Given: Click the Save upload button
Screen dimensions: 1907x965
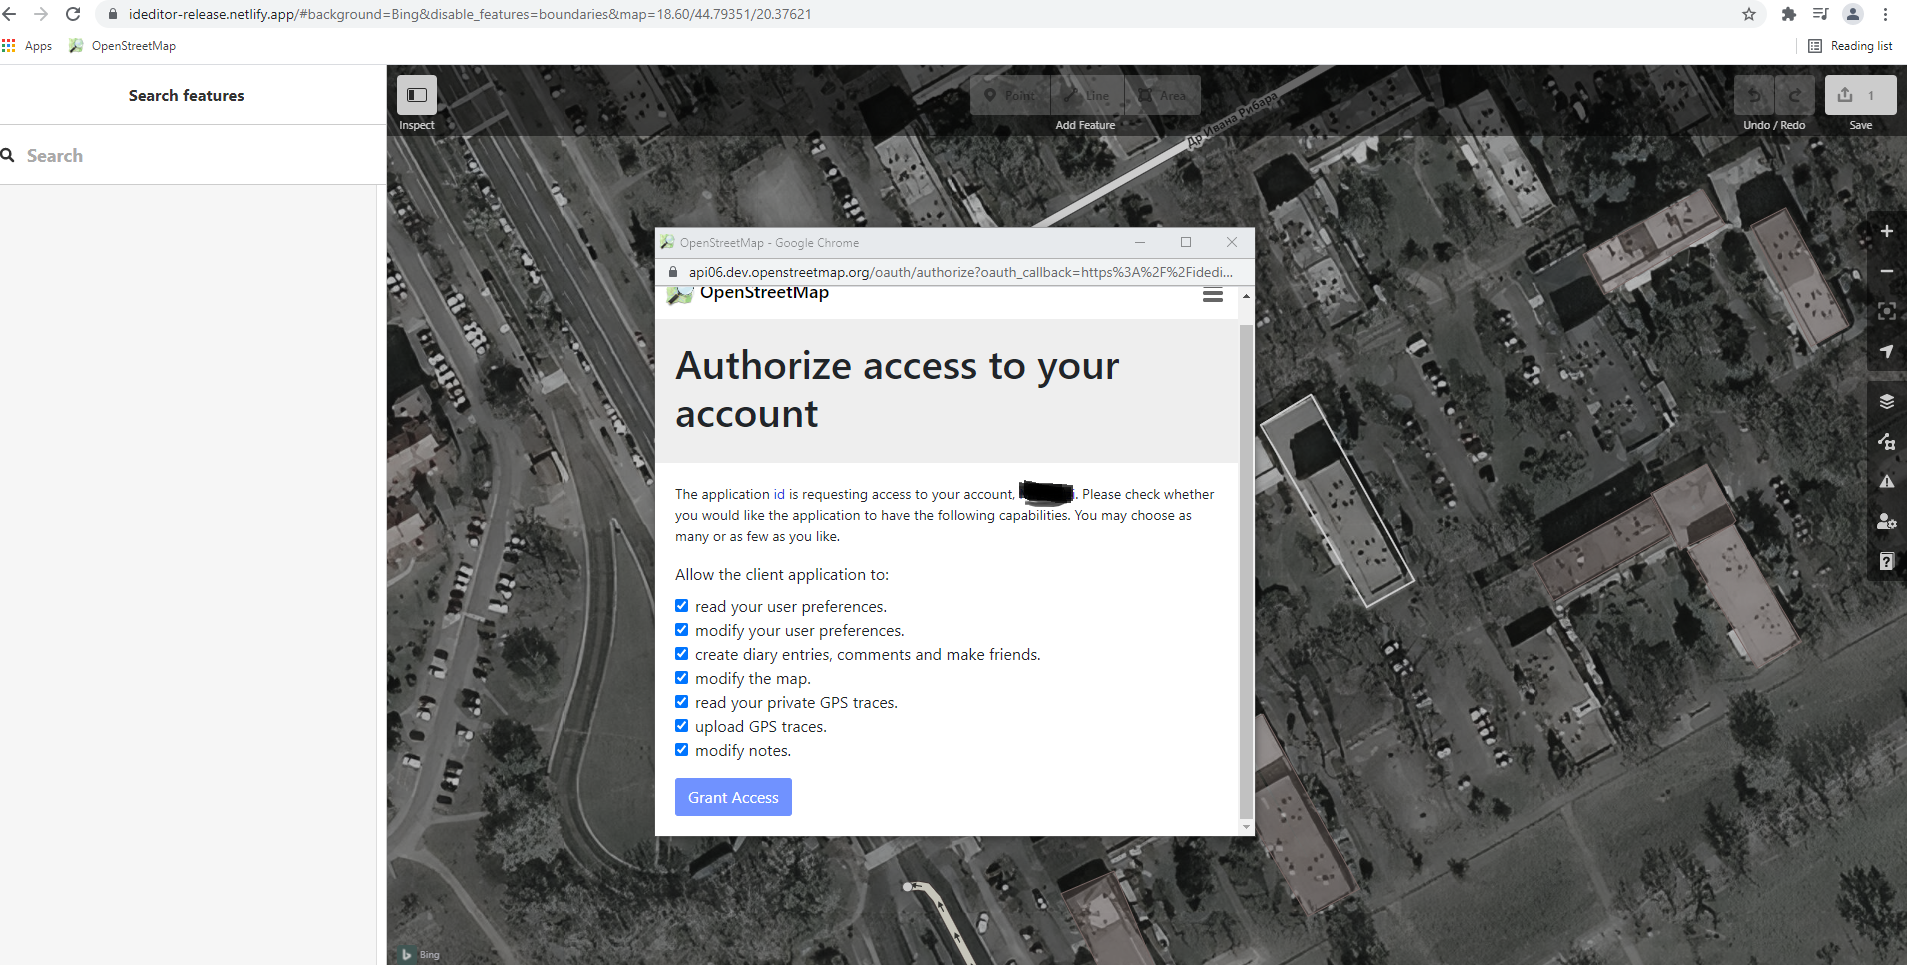Looking at the screenshot, I should (1860, 95).
